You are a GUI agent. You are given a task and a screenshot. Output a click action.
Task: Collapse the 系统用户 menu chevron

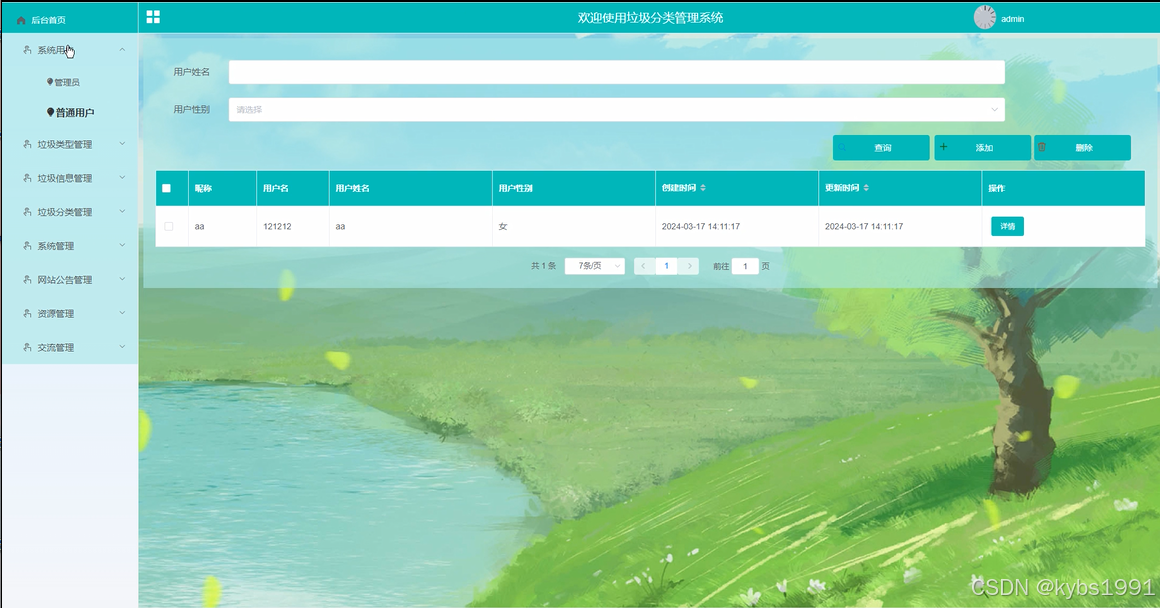(122, 50)
